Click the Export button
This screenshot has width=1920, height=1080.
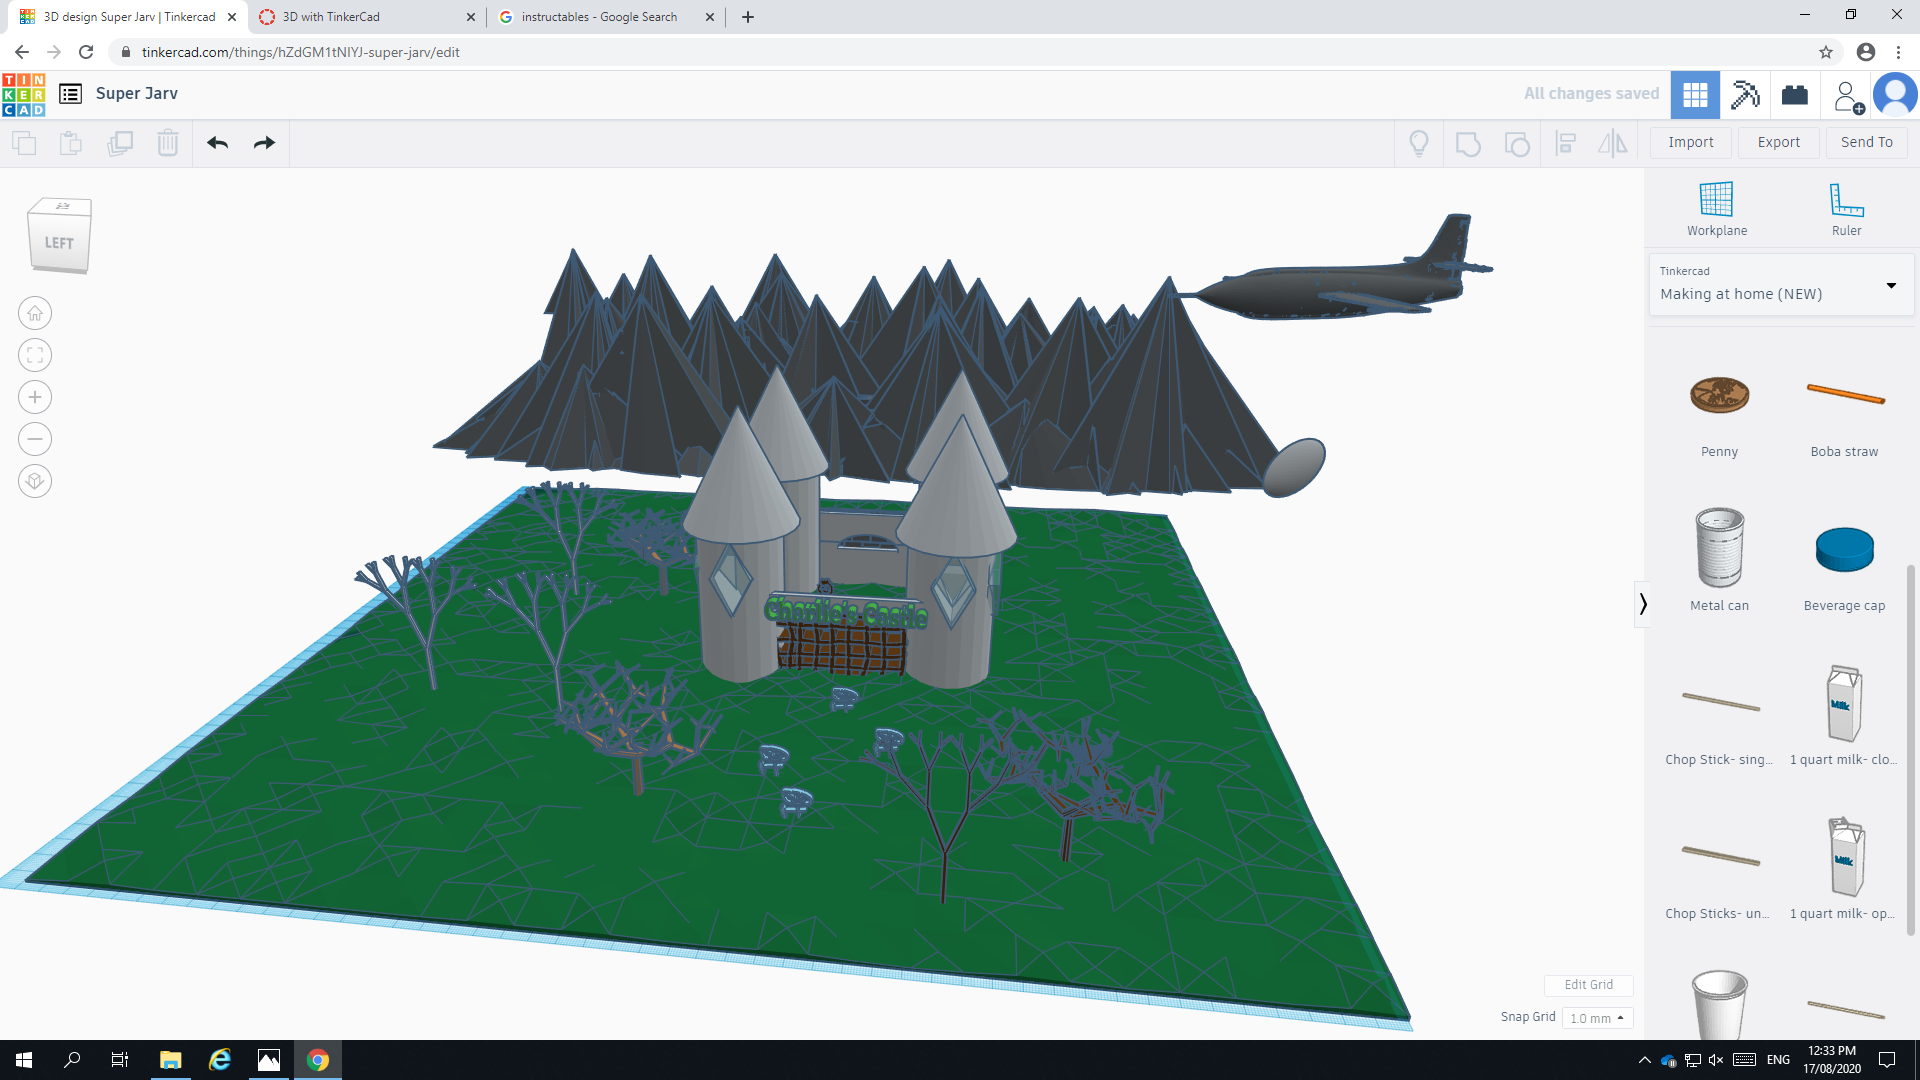1778,142
